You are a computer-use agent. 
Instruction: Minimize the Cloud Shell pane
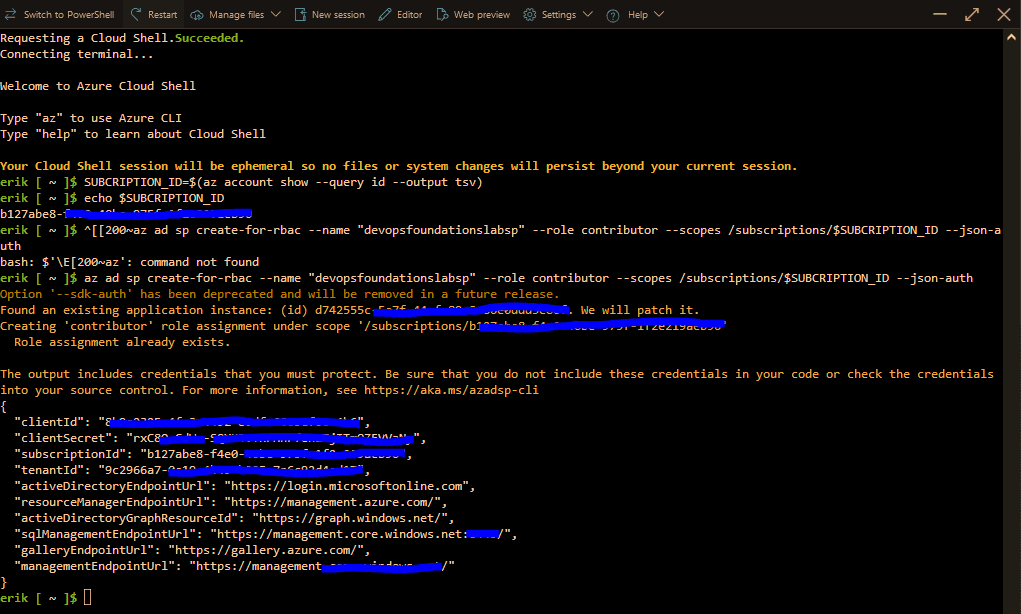(x=940, y=14)
